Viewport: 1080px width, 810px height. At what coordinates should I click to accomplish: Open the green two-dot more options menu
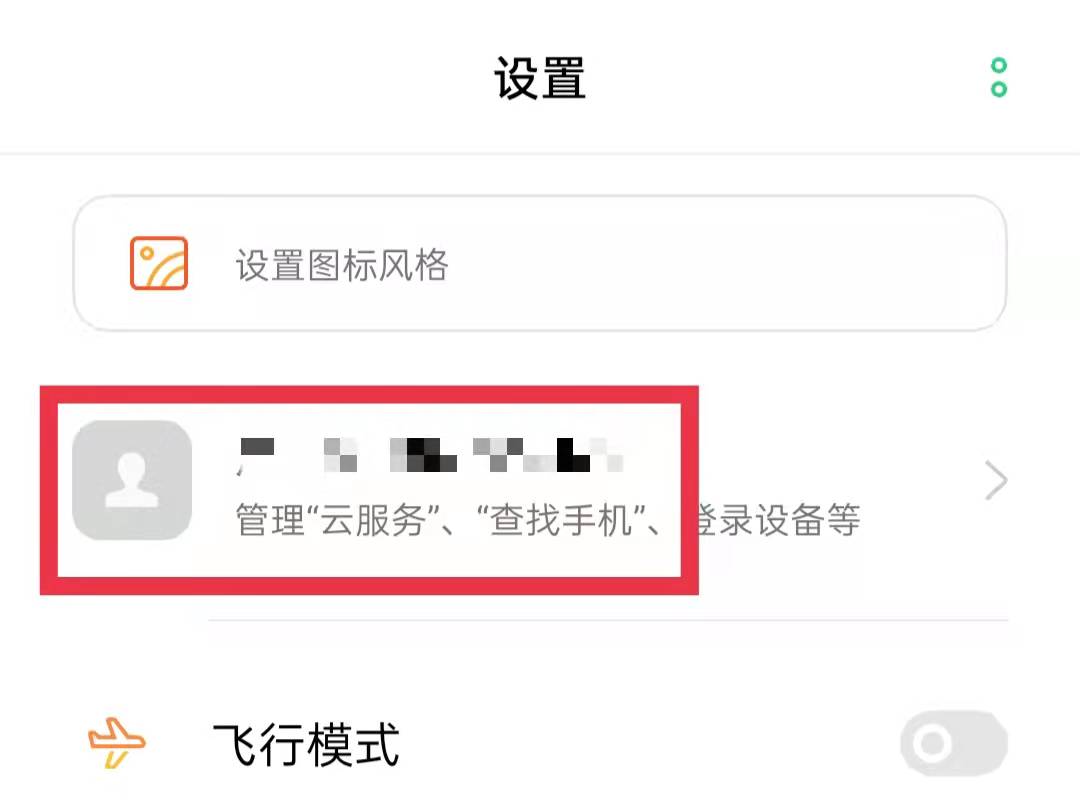pos(999,77)
